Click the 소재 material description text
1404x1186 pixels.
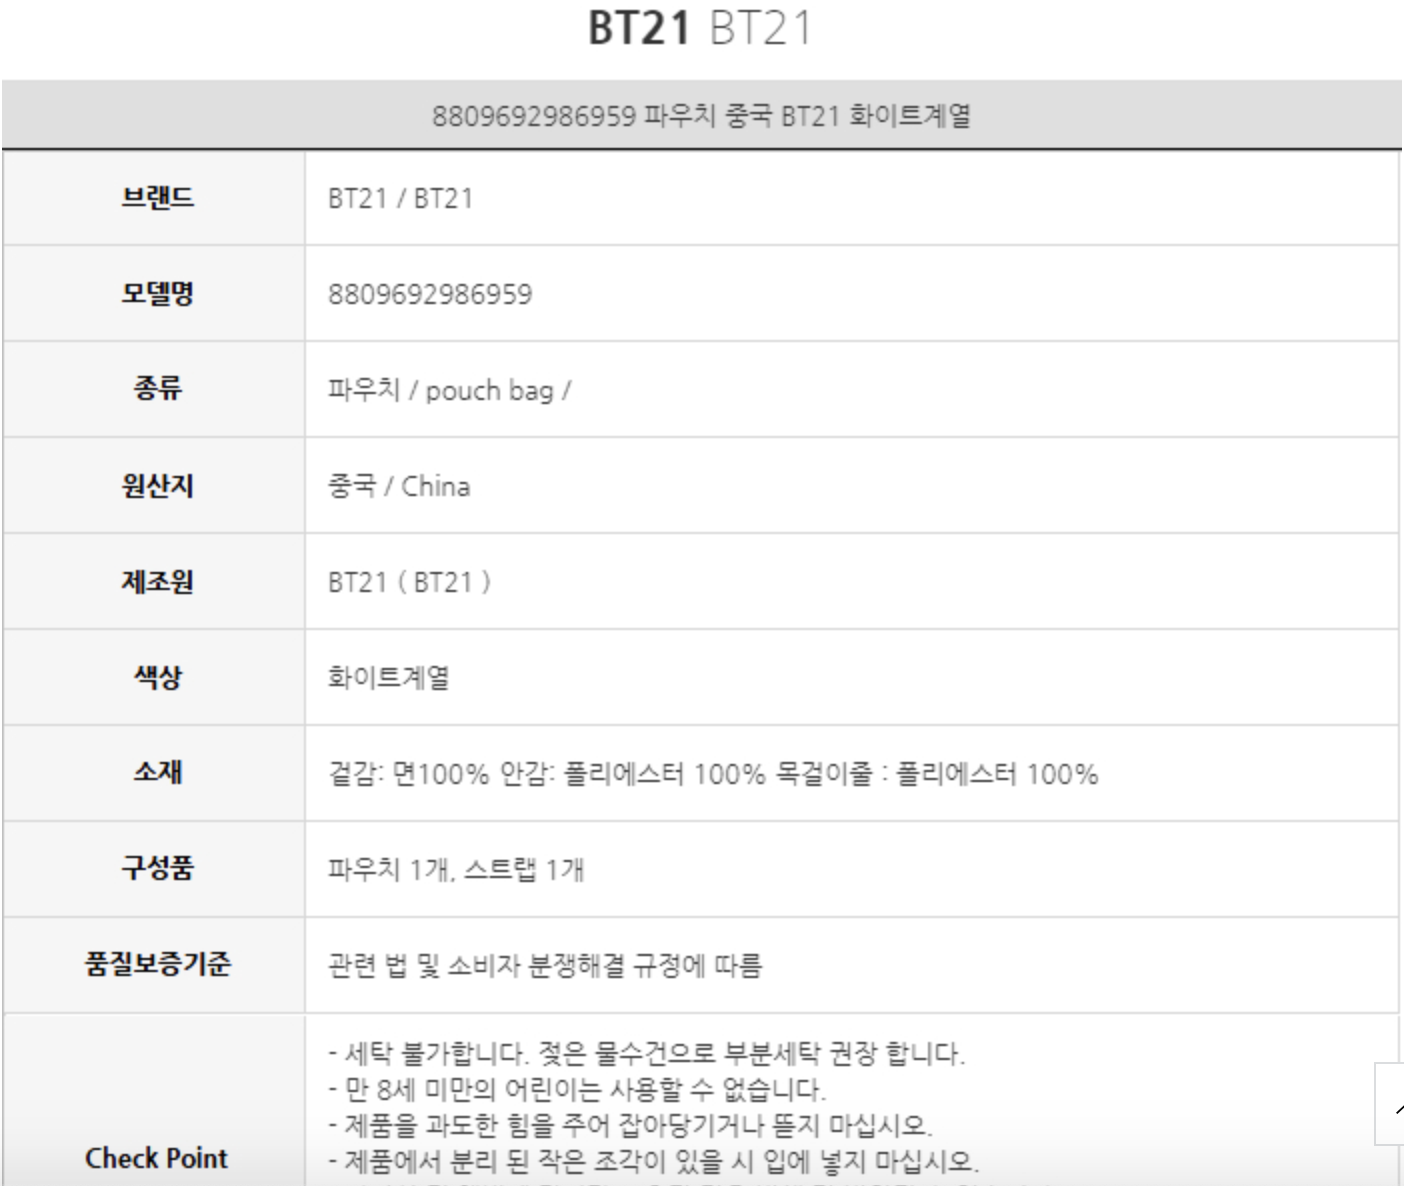tap(712, 774)
